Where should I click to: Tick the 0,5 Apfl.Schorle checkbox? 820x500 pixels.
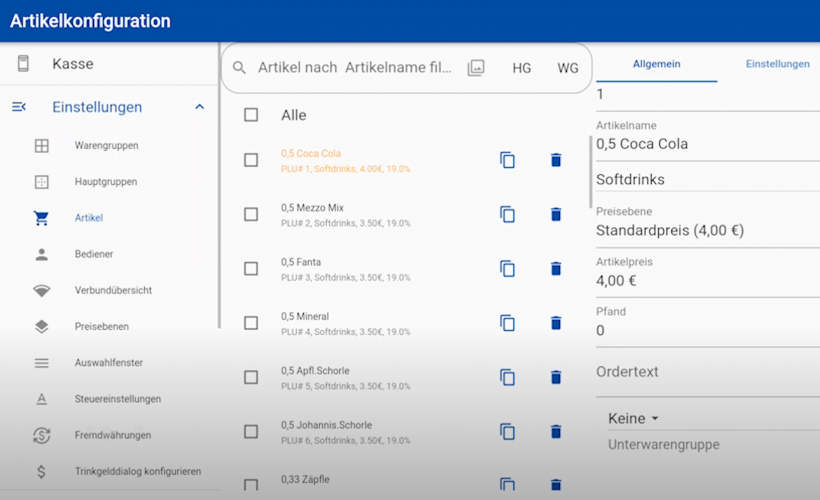pyautogui.click(x=251, y=377)
